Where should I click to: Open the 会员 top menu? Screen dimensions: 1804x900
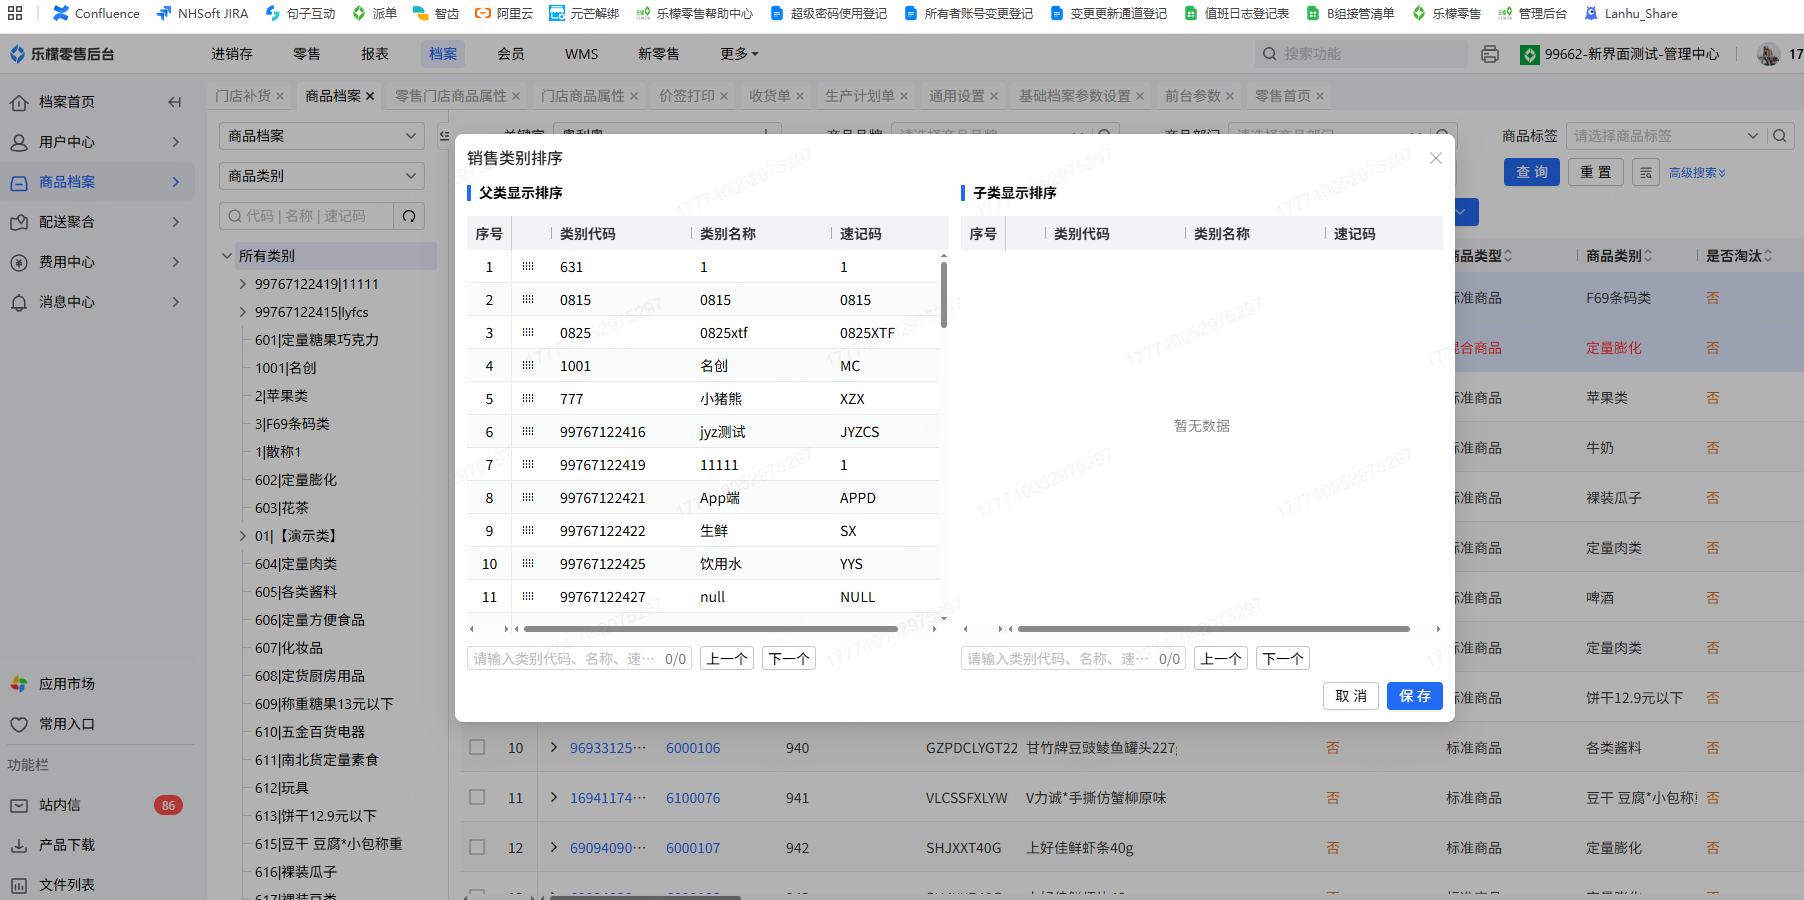pyautogui.click(x=511, y=54)
